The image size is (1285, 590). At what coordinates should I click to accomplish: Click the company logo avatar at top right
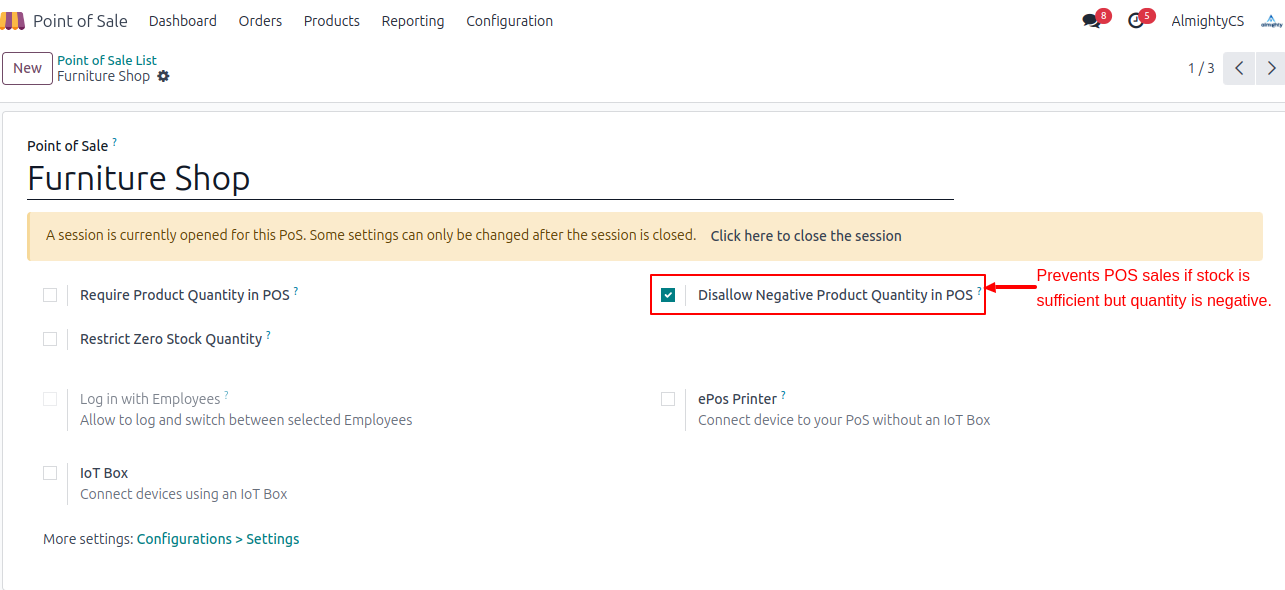click(1270, 21)
